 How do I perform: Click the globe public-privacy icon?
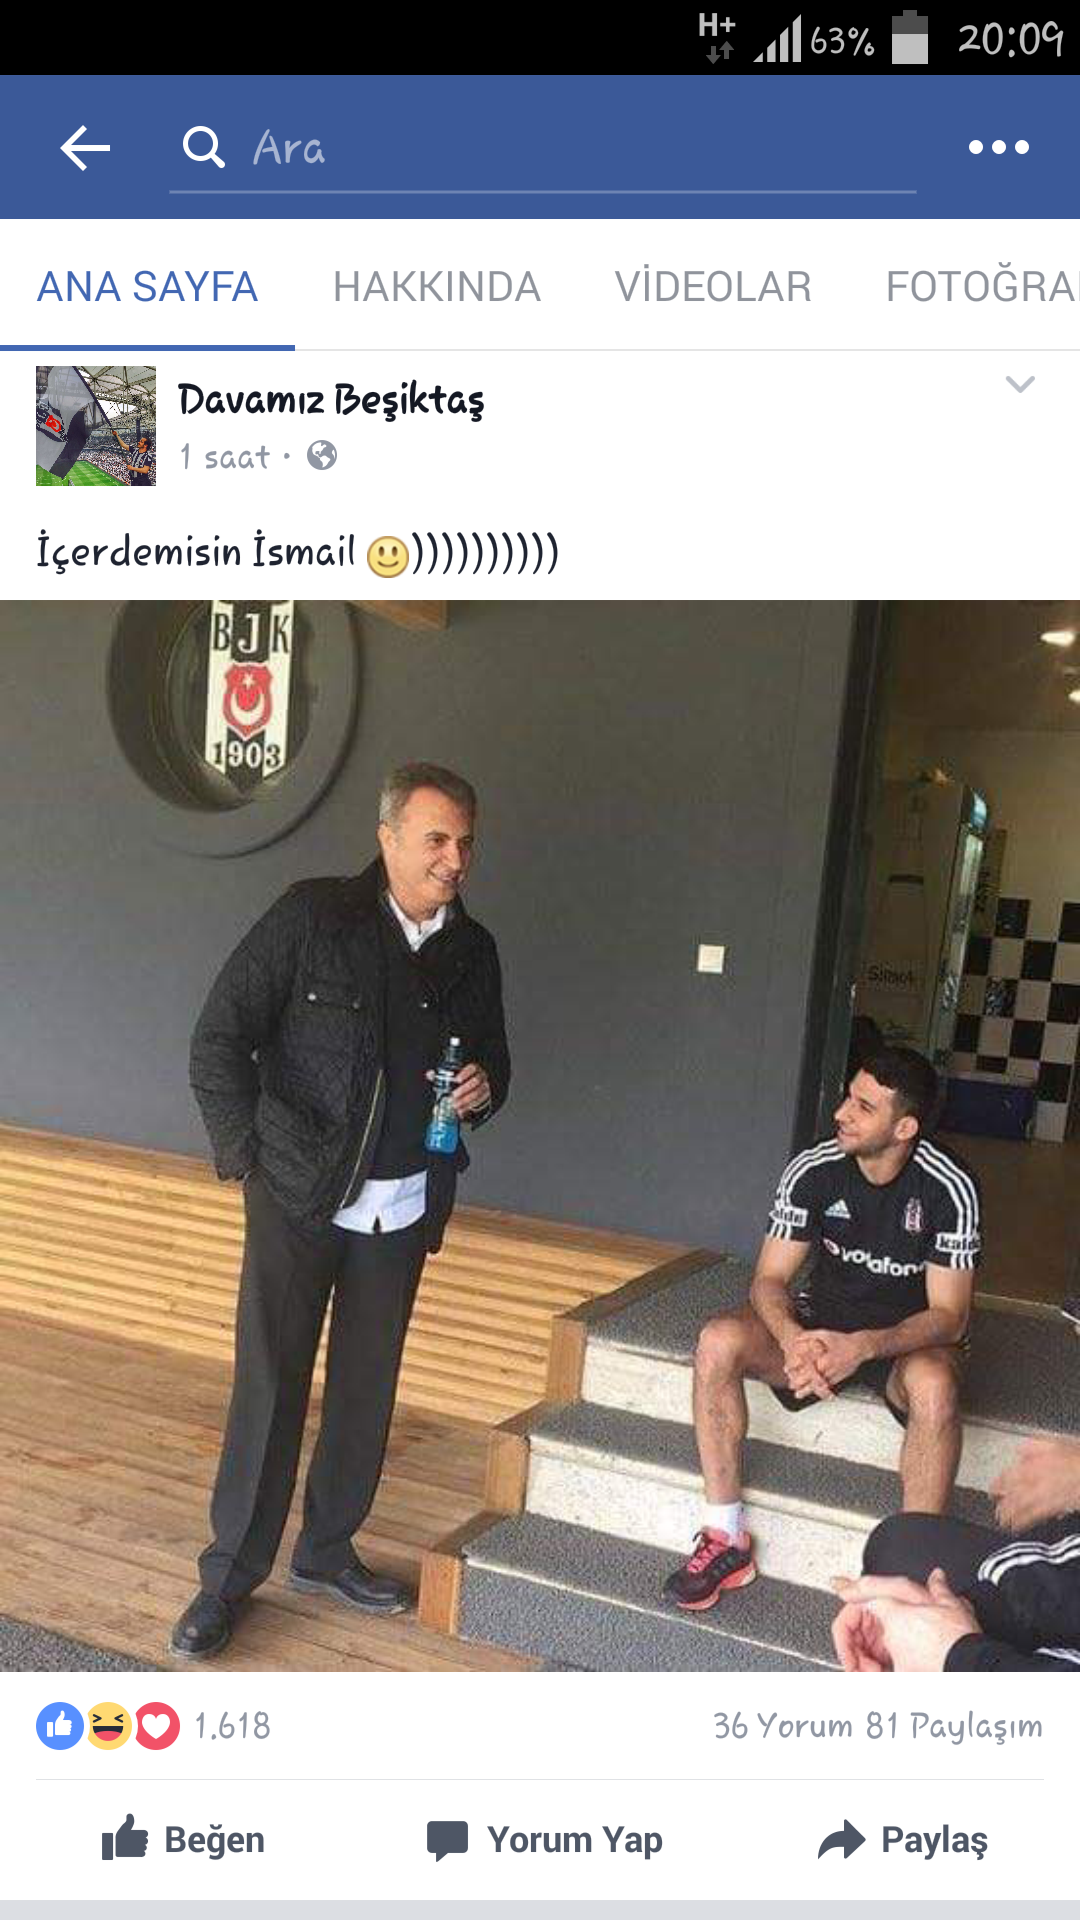[x=322, y=456]
